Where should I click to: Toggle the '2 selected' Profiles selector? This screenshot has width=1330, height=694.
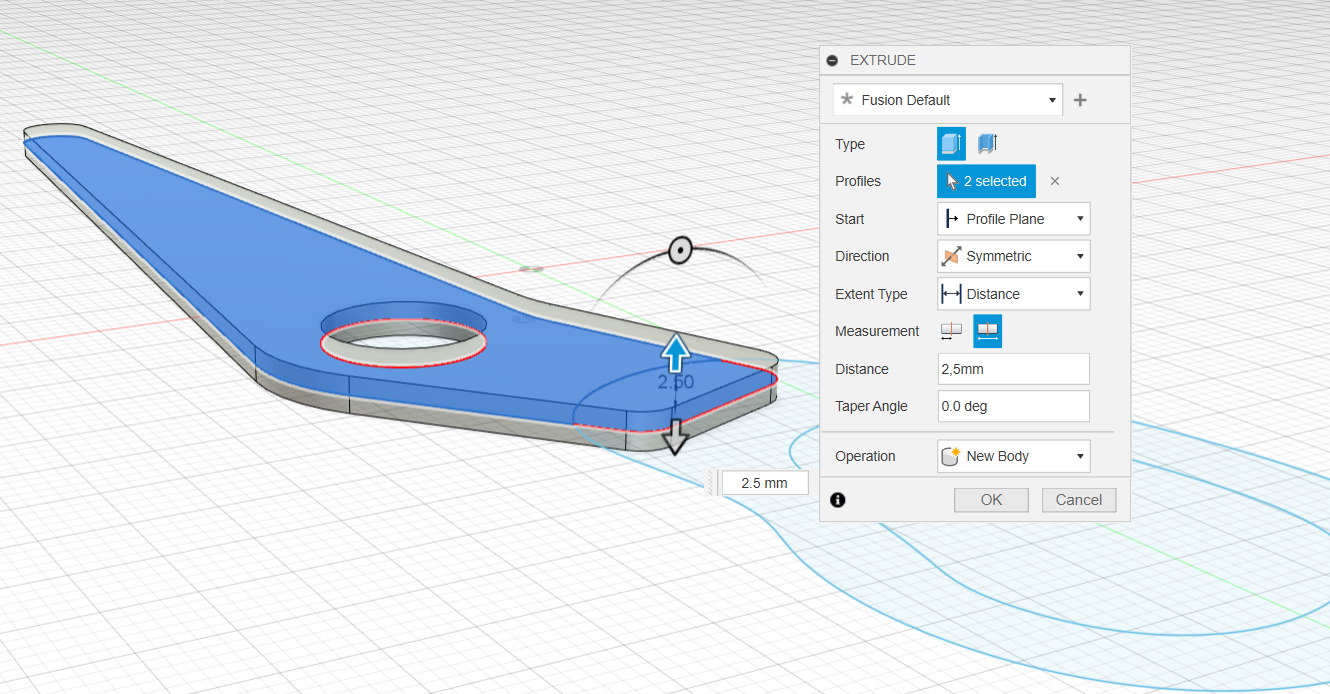point(986,181)
